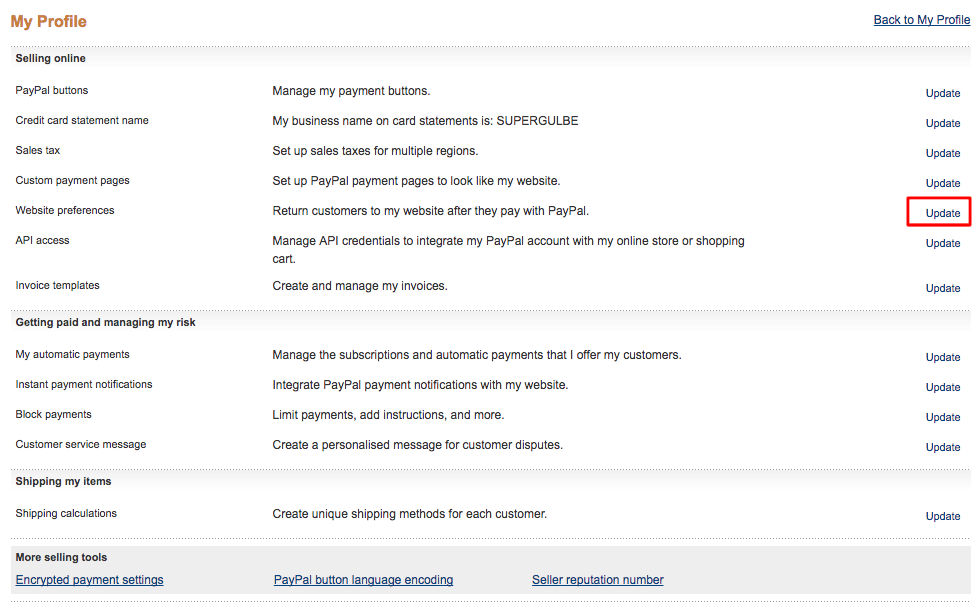Open PayPal button language encoding
The width and height of the screenshot is (977, 610).
point(363,579)
